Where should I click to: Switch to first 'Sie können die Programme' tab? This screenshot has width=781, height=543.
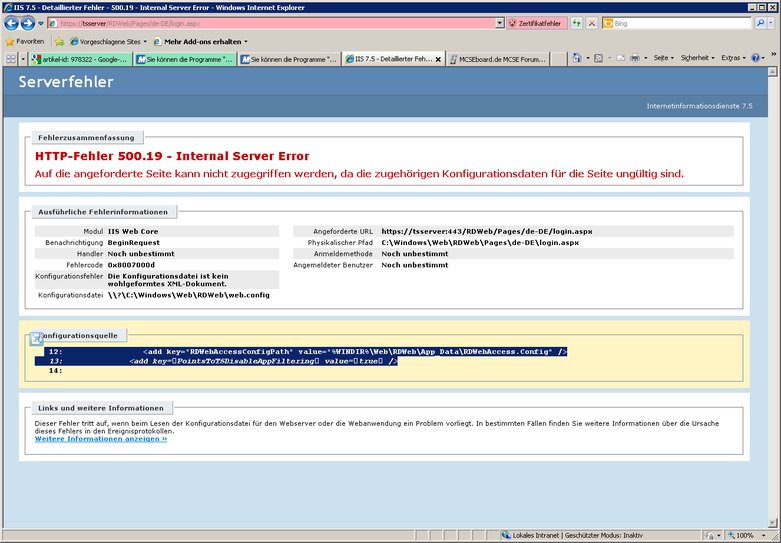(x=185, y=59)
